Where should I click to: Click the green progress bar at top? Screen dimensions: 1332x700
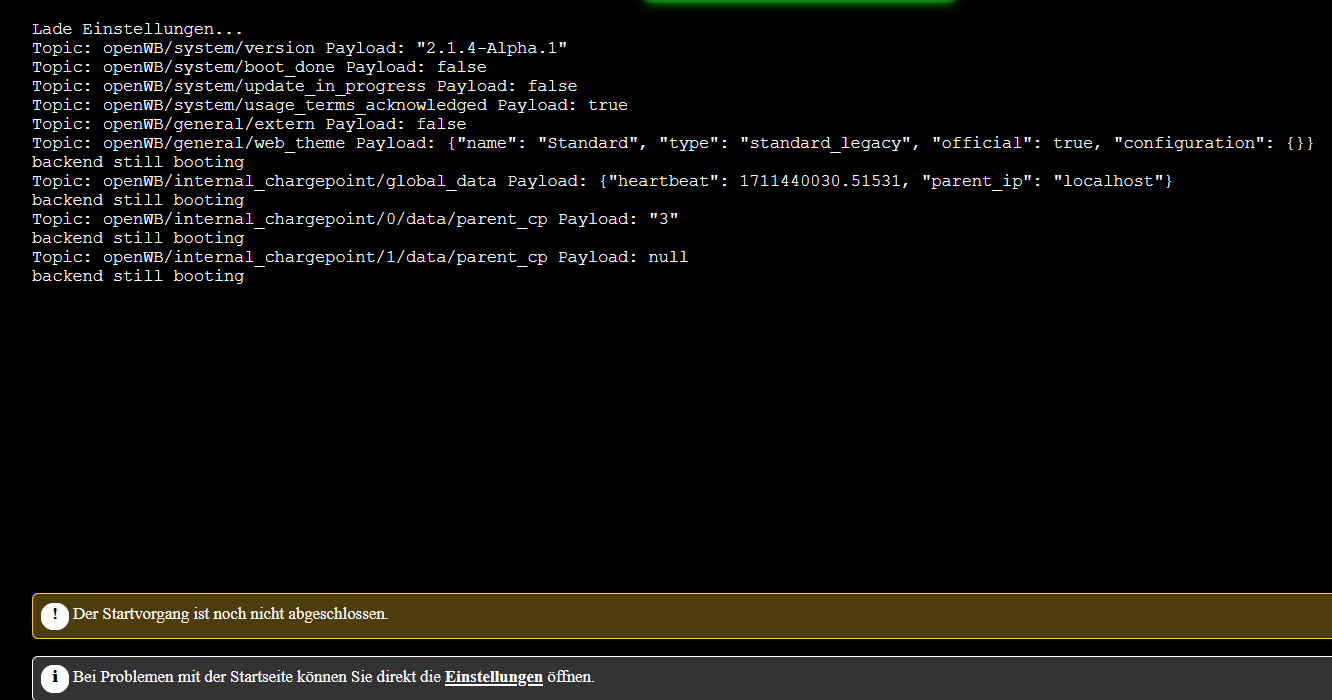tap(800, 2)
